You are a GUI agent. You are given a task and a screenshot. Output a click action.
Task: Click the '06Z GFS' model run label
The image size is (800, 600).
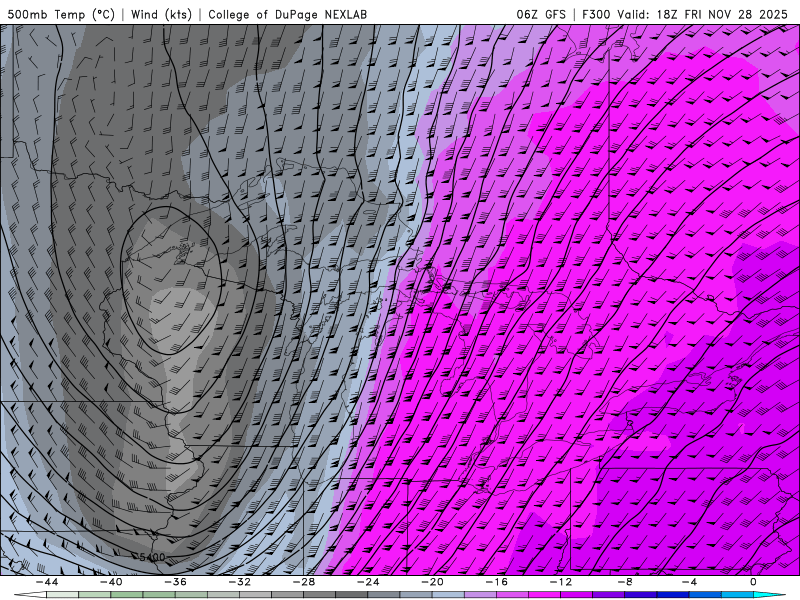[x=541, y=14]
